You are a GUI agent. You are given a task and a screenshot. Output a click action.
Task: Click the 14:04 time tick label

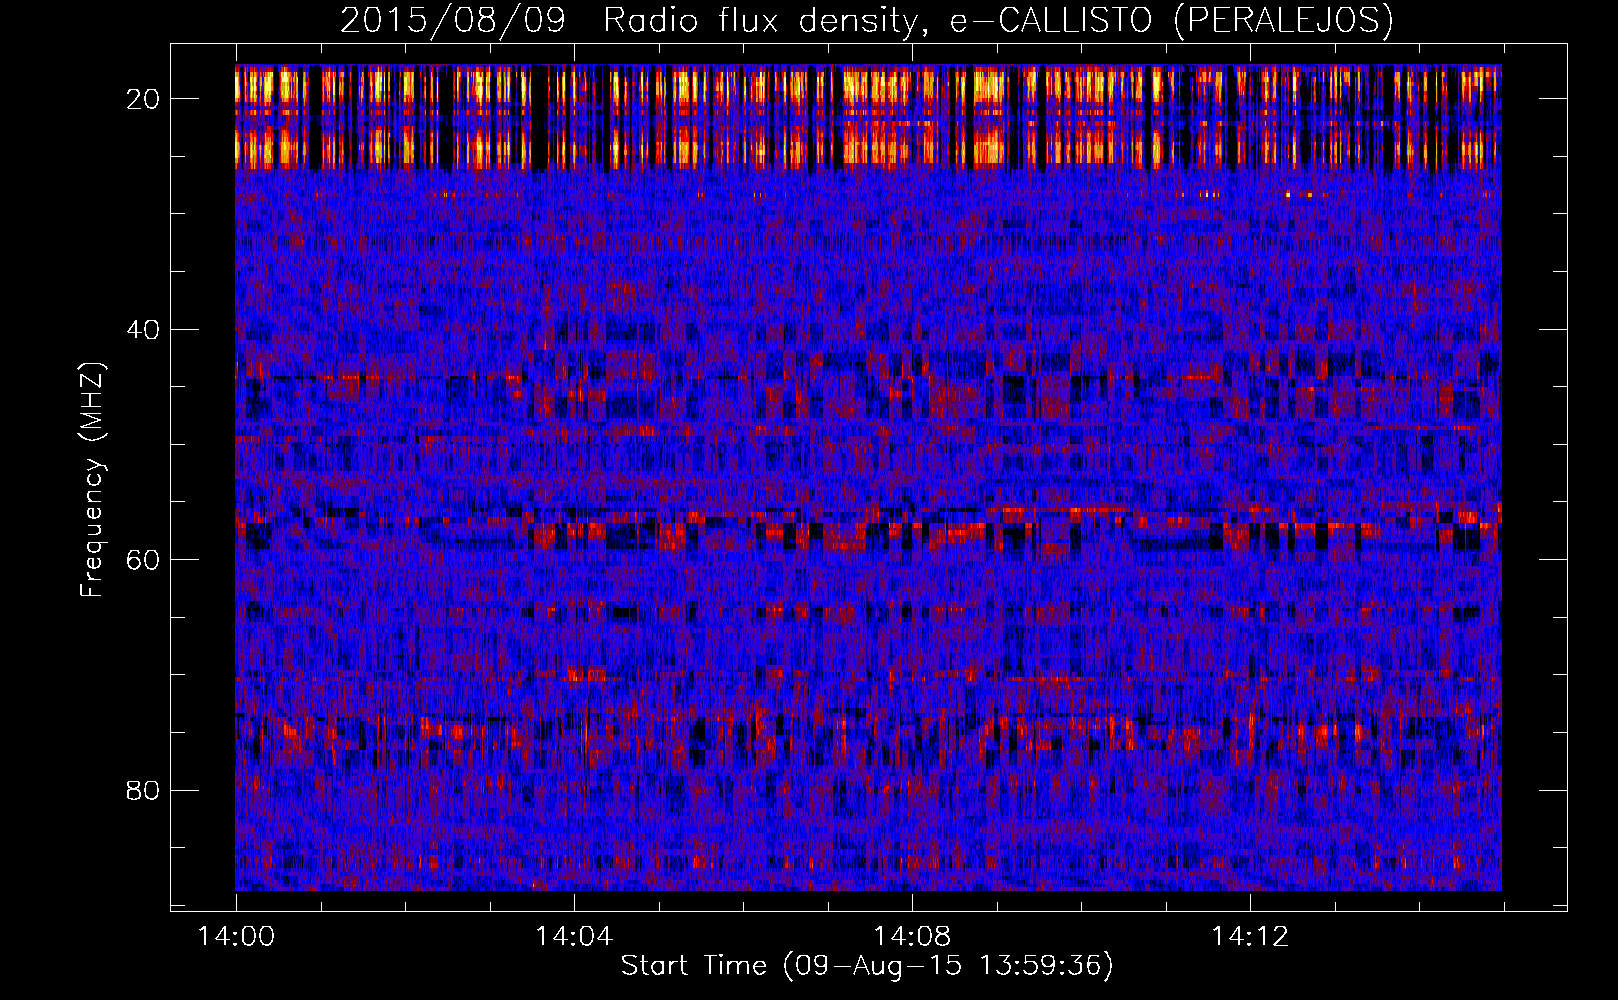click(x=574, y=936)
